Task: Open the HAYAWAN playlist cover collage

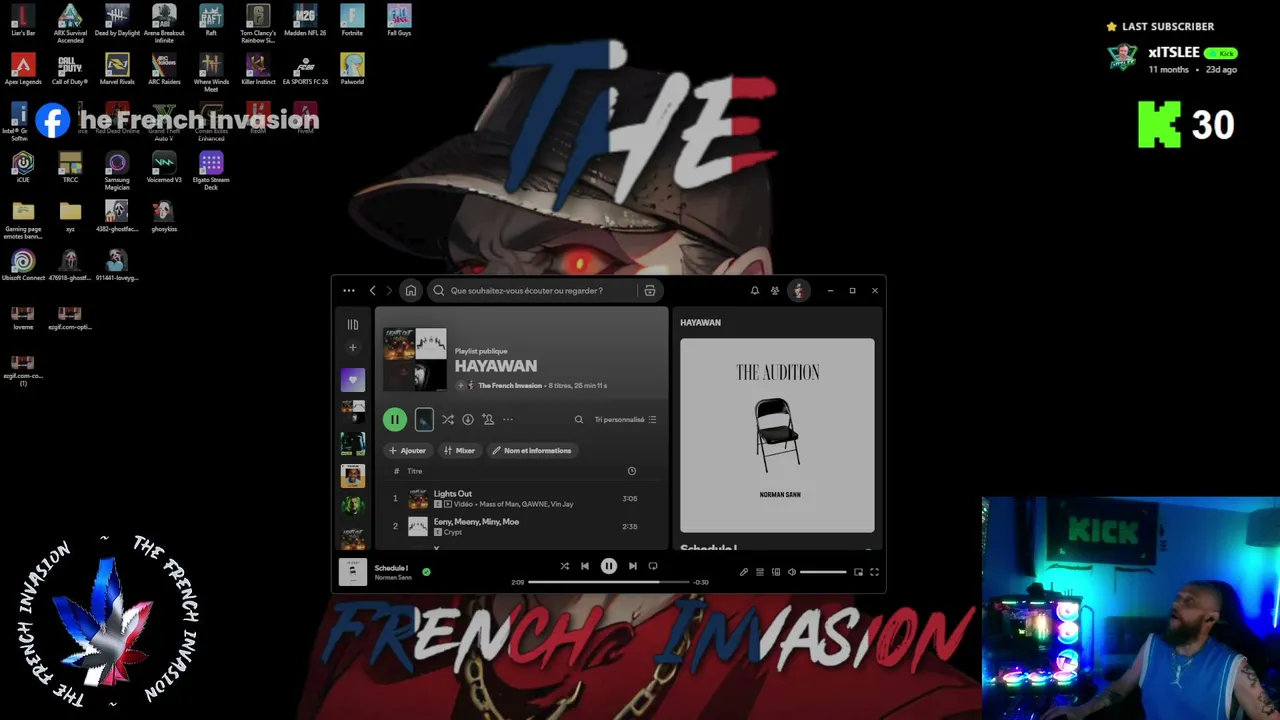Action: (415, 359)
